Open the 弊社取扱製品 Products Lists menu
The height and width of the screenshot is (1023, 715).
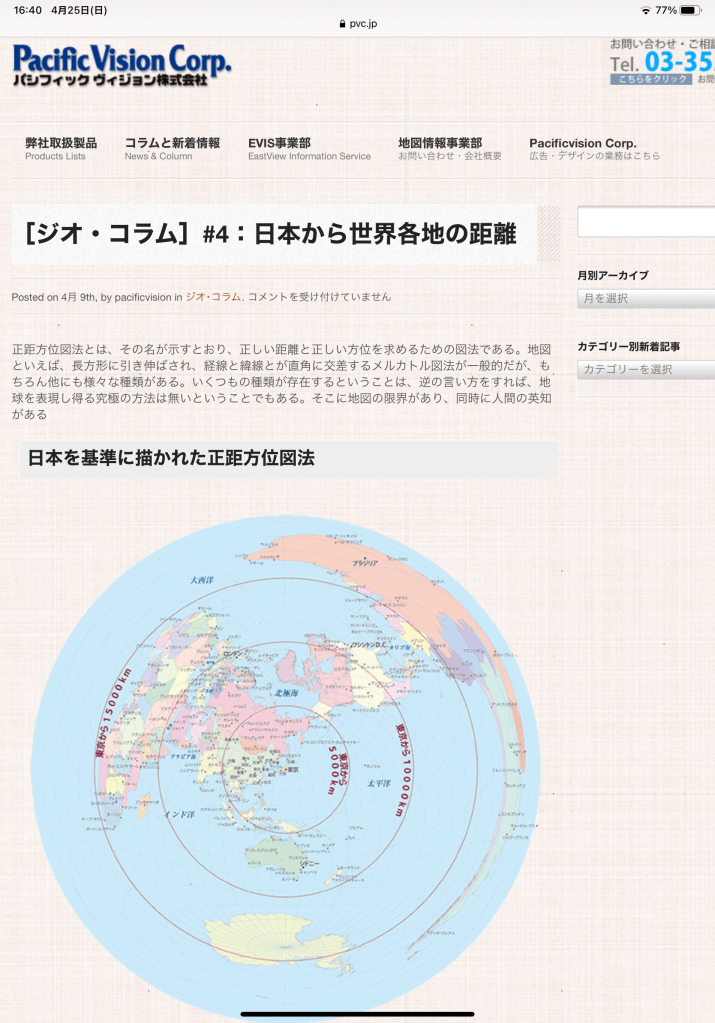tap(61, 149)
